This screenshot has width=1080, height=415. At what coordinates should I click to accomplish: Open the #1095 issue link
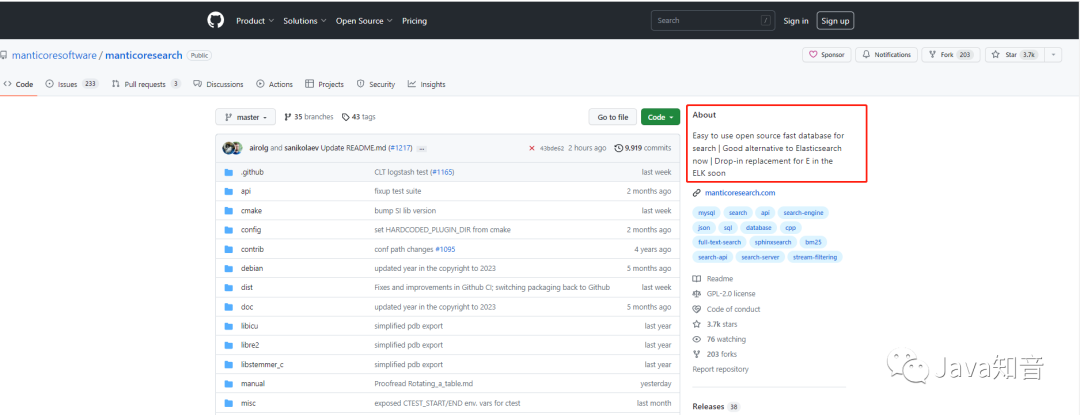point(446,249)
